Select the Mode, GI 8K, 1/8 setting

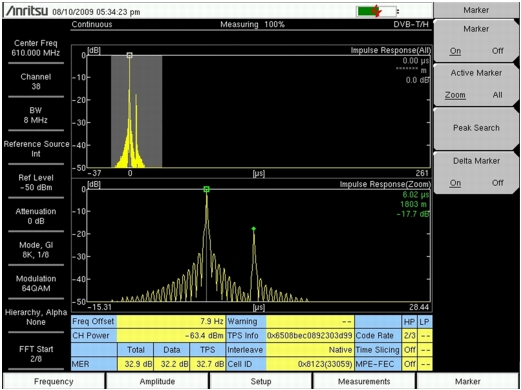tap(36, 250)
